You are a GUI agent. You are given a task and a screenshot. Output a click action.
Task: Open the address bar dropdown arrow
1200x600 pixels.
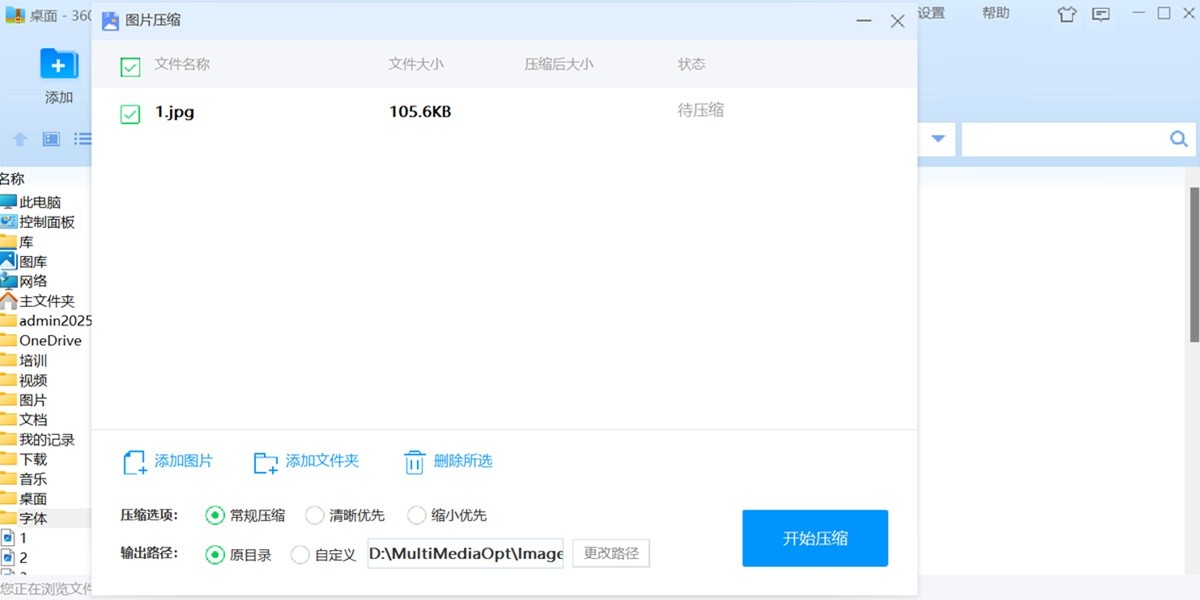pyautogui.click(x=936, y=139)
